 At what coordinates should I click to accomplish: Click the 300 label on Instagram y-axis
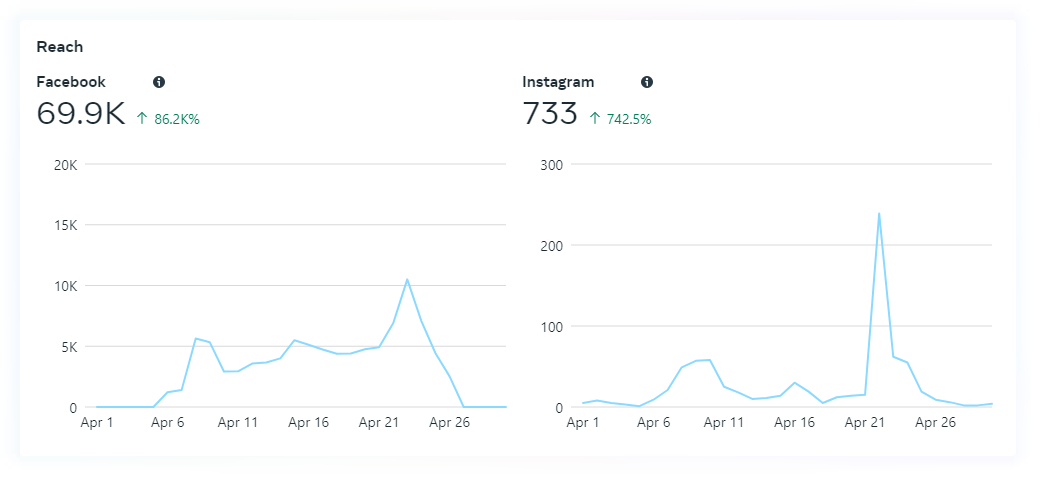pos(549,165)
